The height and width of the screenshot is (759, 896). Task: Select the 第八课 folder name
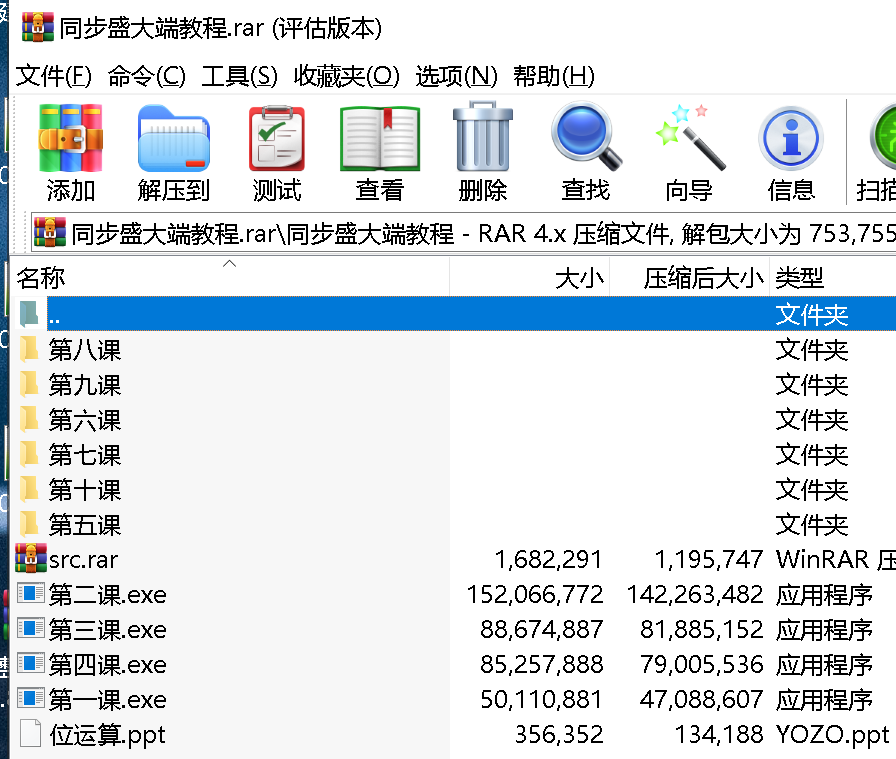85,350
